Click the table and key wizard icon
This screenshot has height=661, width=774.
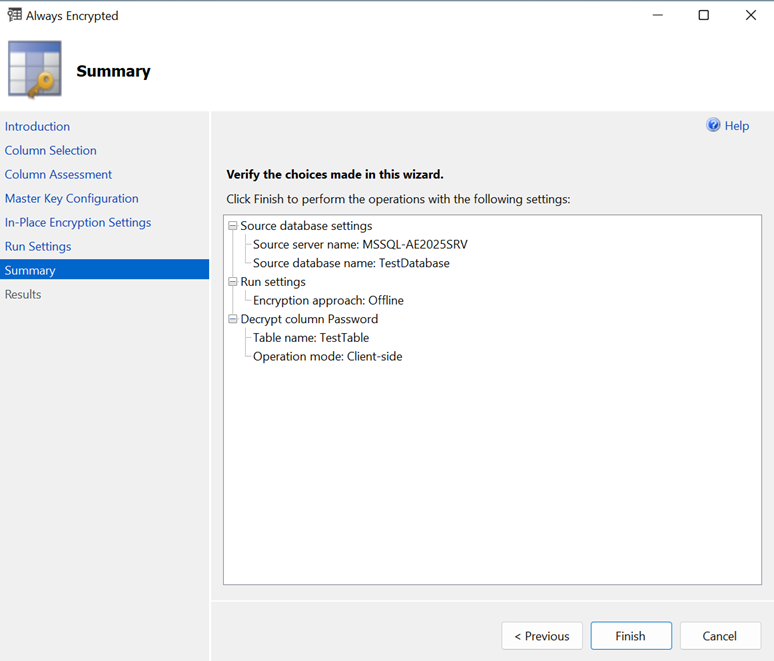pos(35,70)
